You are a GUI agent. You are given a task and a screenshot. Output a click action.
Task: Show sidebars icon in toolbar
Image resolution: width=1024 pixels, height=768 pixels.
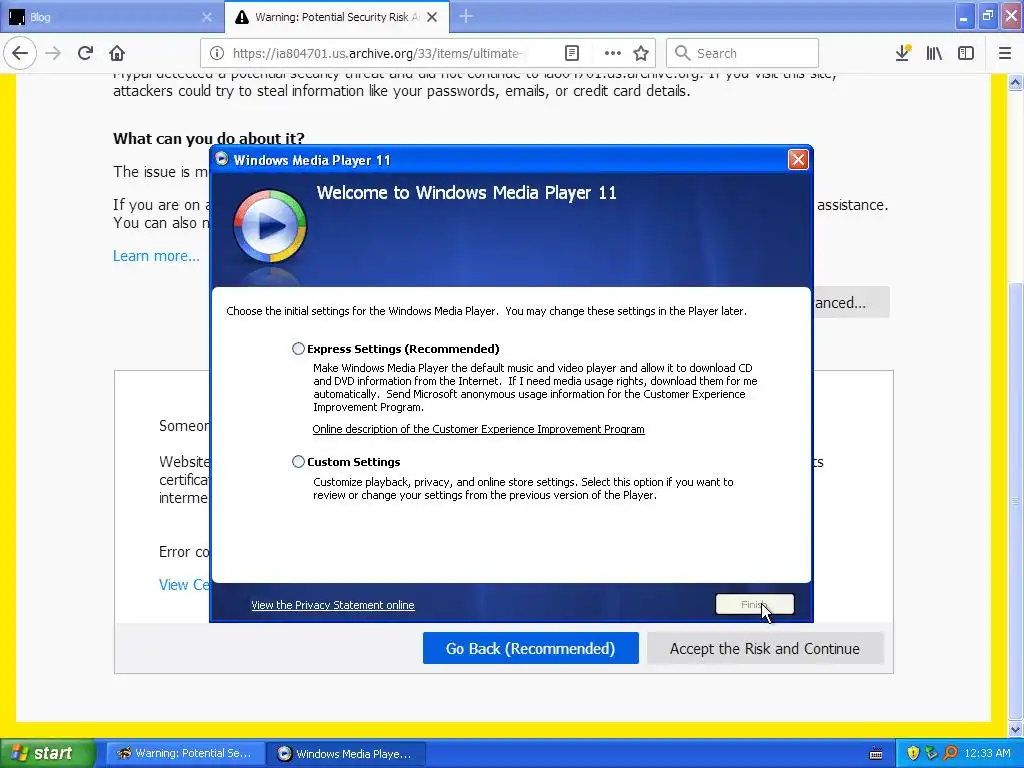[966, 53]
